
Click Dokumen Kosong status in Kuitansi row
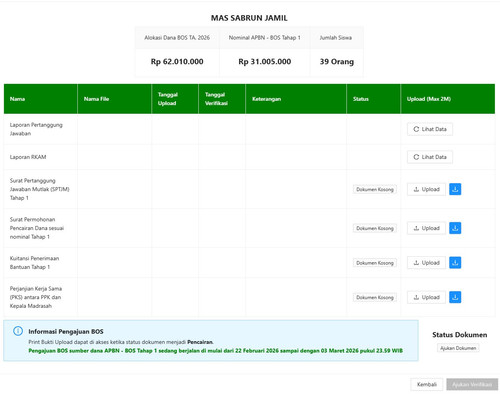click(375, 263)
